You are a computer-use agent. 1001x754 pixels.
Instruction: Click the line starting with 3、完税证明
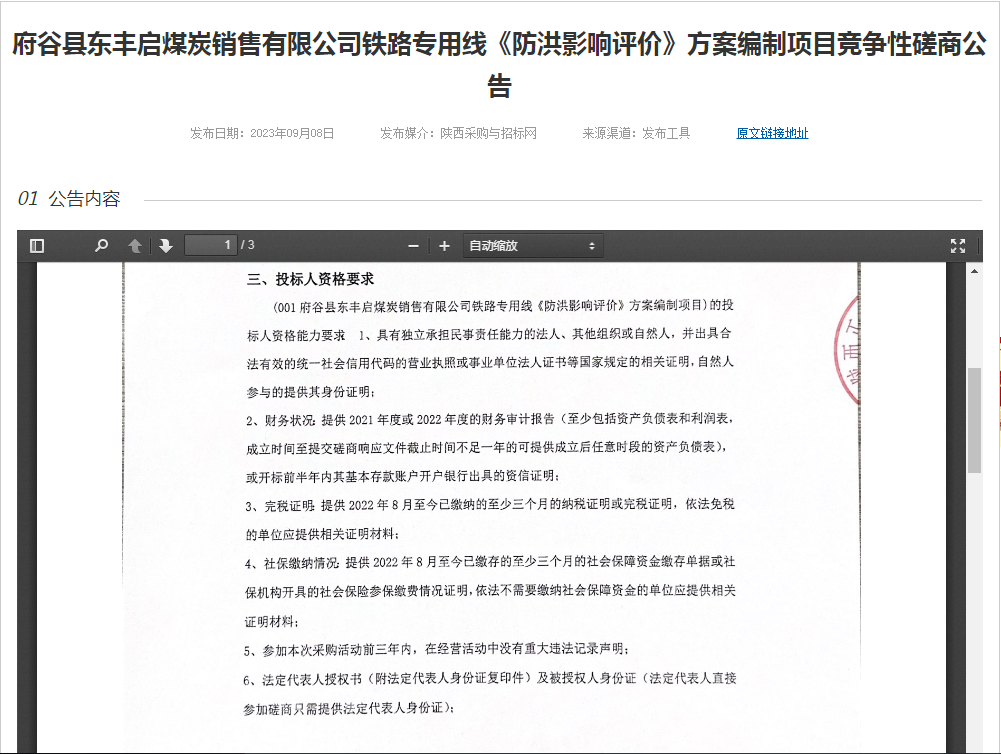pyautogui.click(x=490, y=505)
